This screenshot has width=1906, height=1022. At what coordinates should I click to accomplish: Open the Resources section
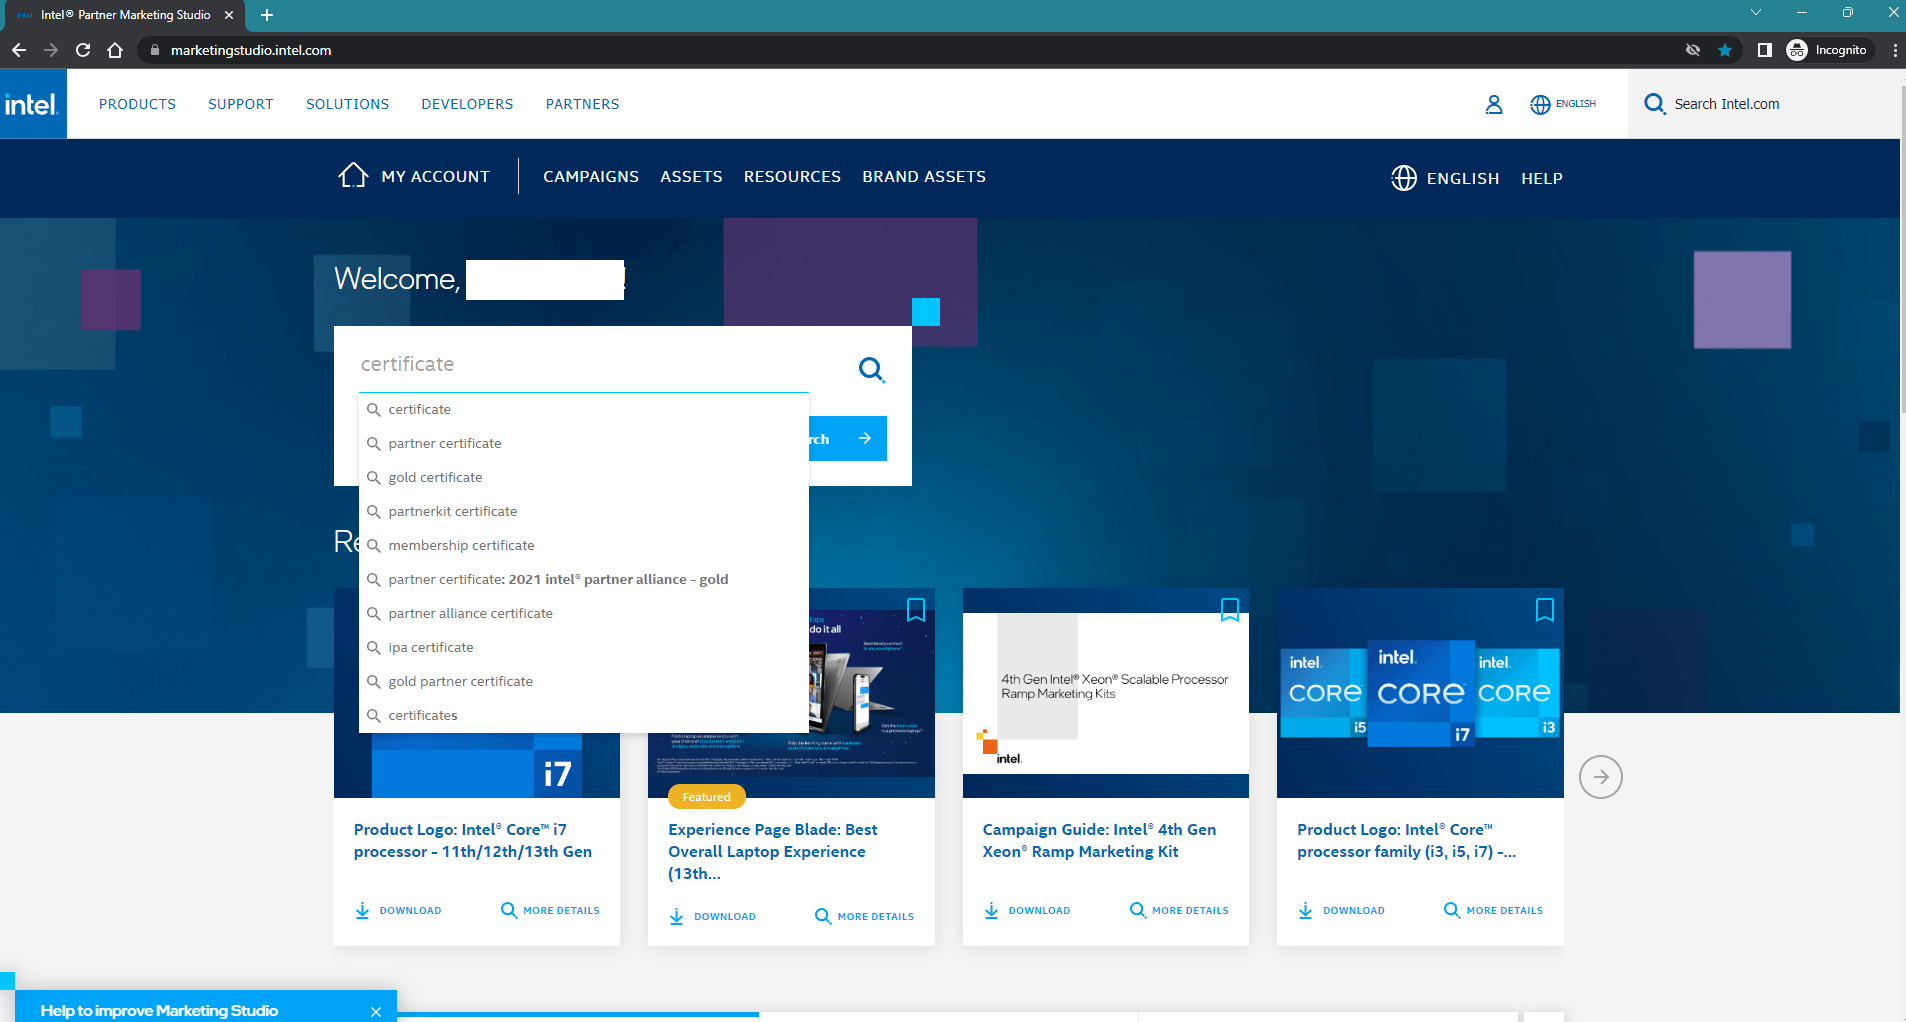792,177
